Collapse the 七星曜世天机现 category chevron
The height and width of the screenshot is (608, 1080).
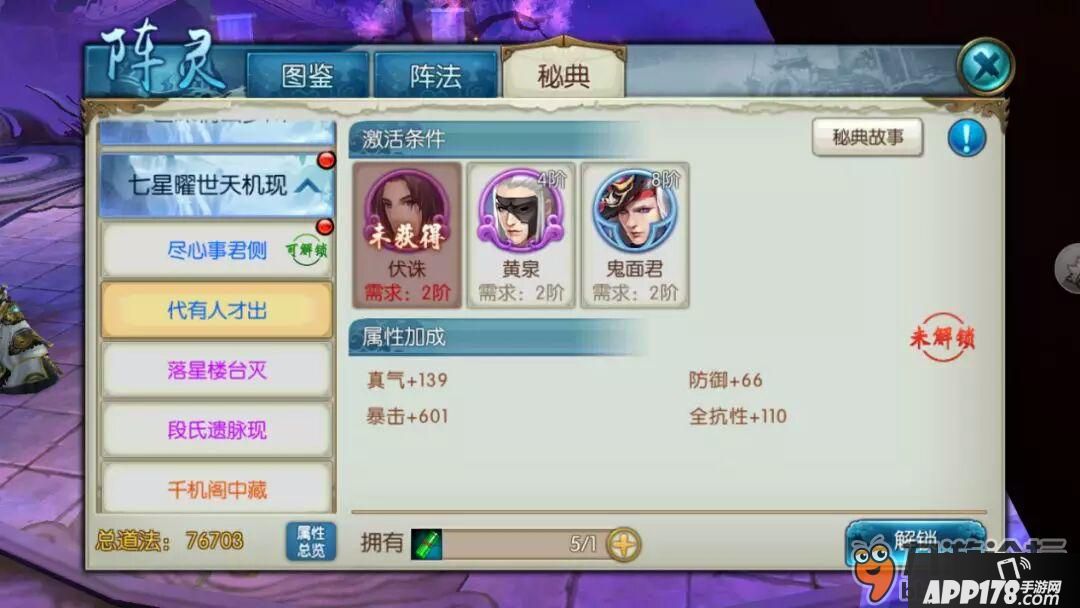pos(309,185)
